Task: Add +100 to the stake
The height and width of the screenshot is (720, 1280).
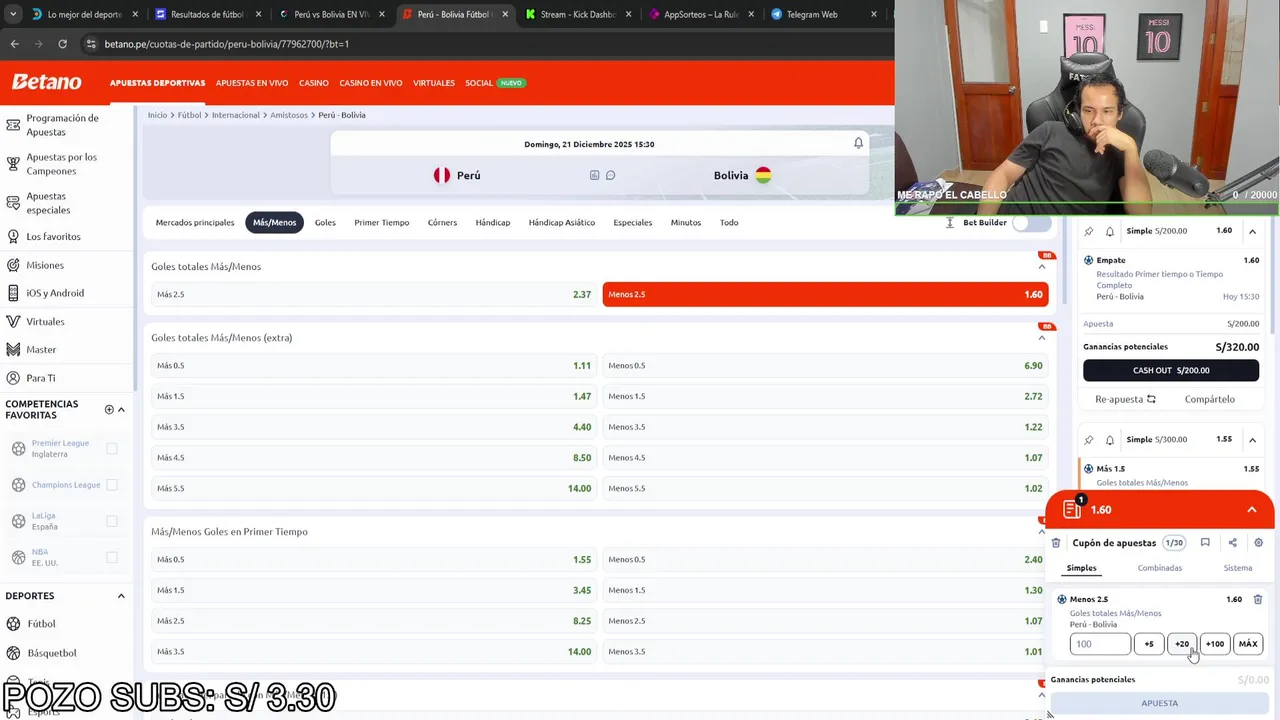Action: tap(1215, 644)
